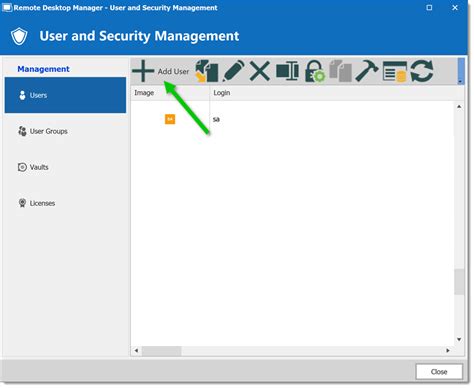The image size is (474, 388).
Task: Click the horizontal scrollbar right arrow
Action: click(448, 350)
